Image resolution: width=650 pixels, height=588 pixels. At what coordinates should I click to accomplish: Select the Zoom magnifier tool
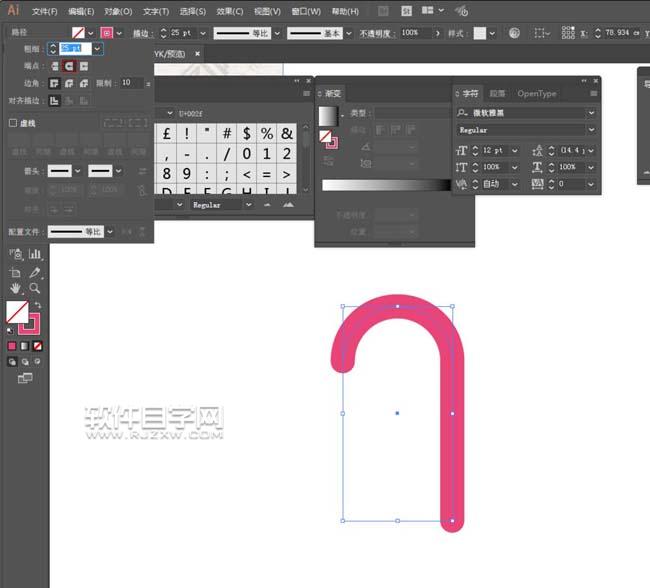[35, 288]
